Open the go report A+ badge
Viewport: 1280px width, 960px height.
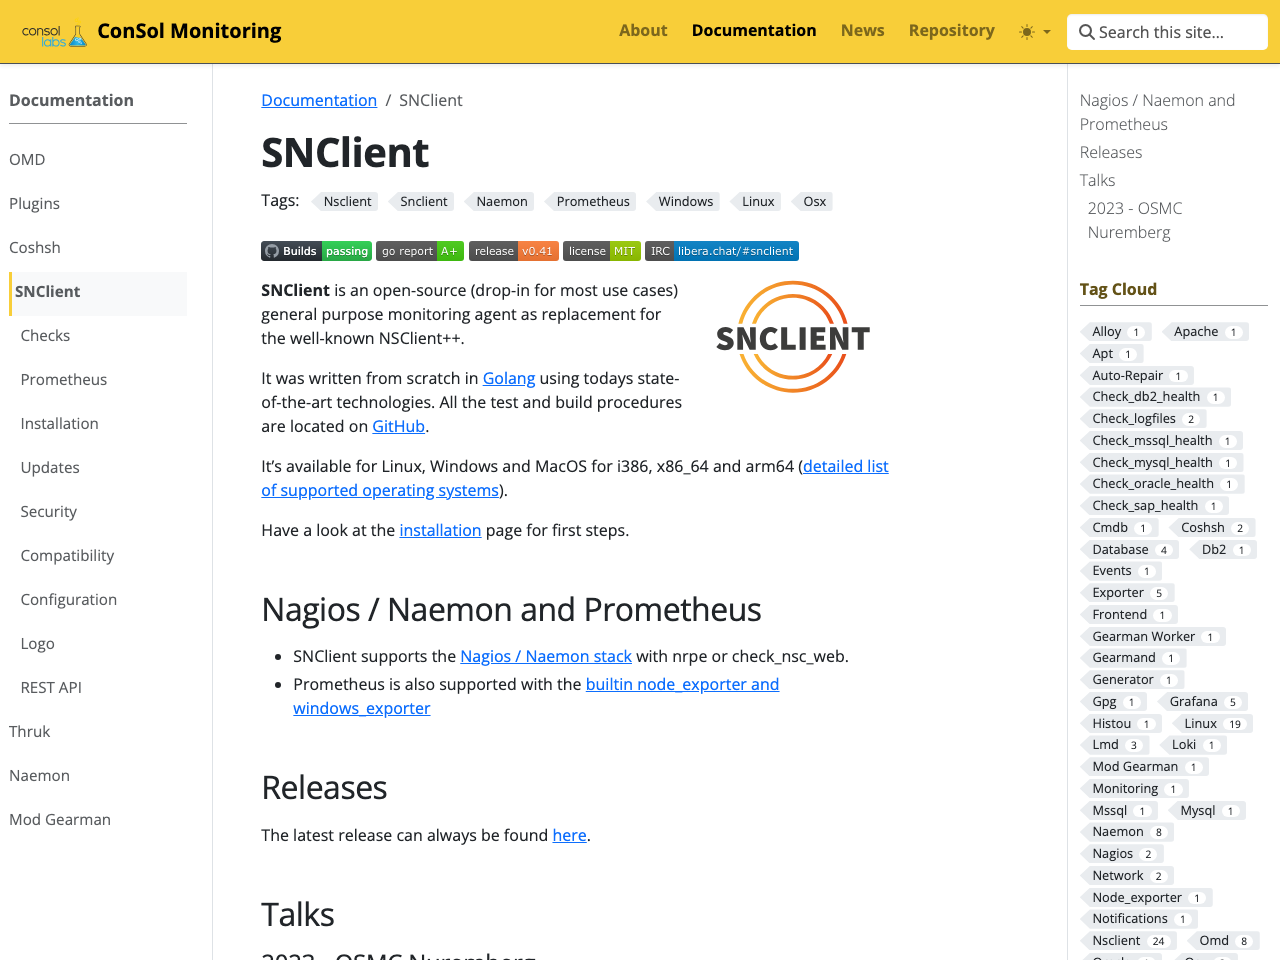click(x=419, y=251)
